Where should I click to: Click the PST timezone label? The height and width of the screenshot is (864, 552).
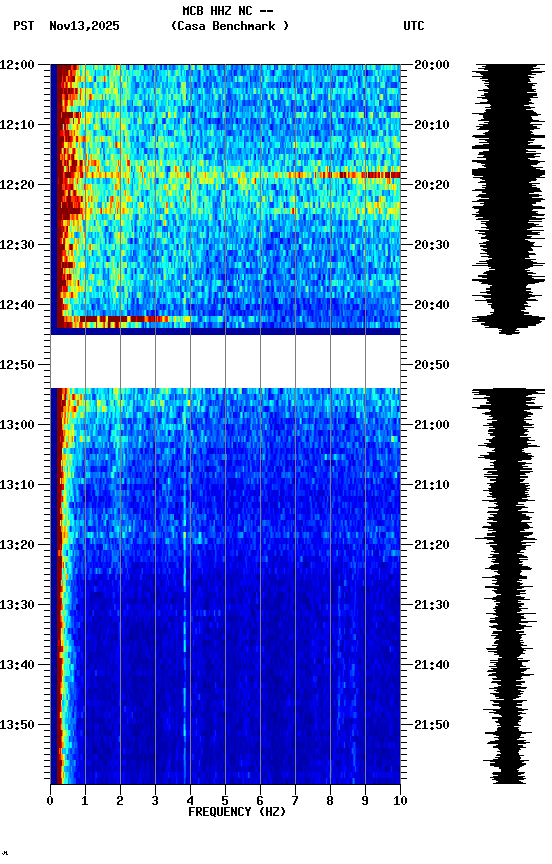[24, 26]
